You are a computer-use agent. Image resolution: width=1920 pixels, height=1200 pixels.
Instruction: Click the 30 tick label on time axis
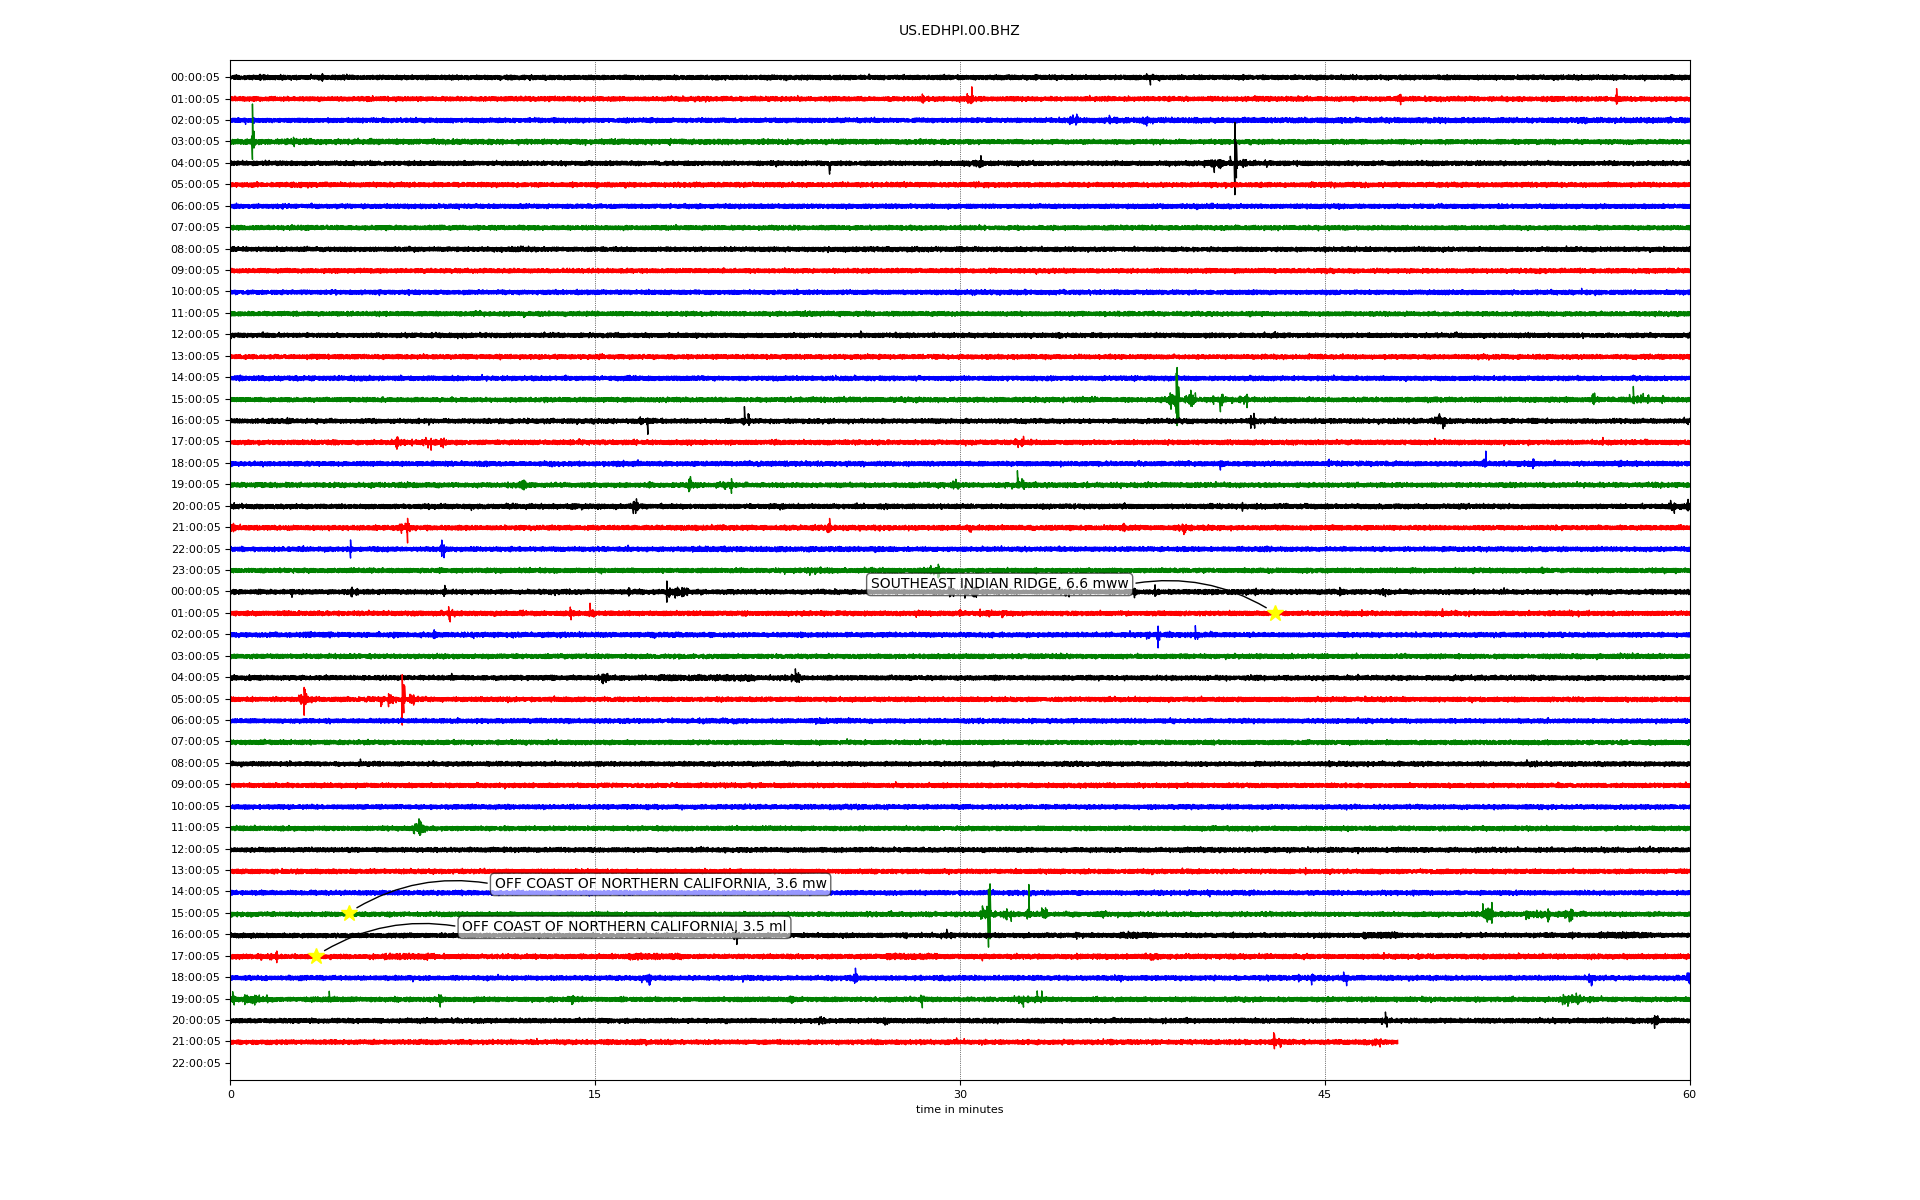click(x=960, y=1094)
